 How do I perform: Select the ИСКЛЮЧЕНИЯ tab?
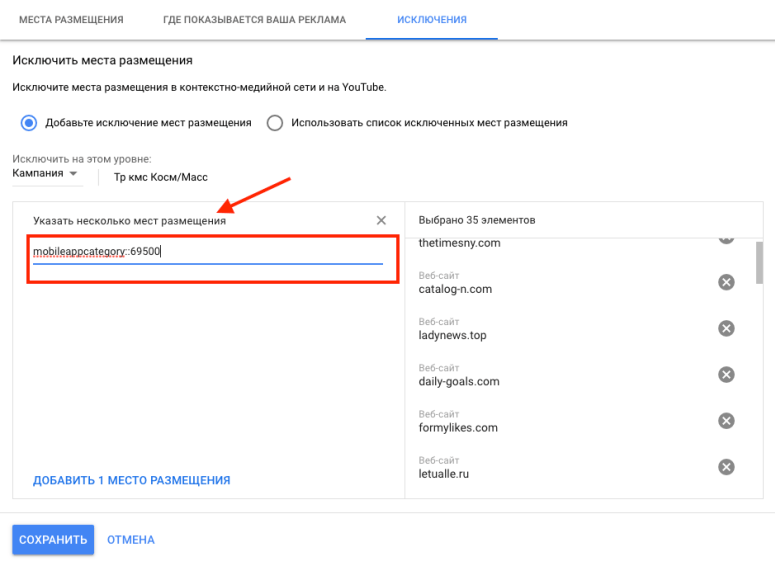pos(431,20)
